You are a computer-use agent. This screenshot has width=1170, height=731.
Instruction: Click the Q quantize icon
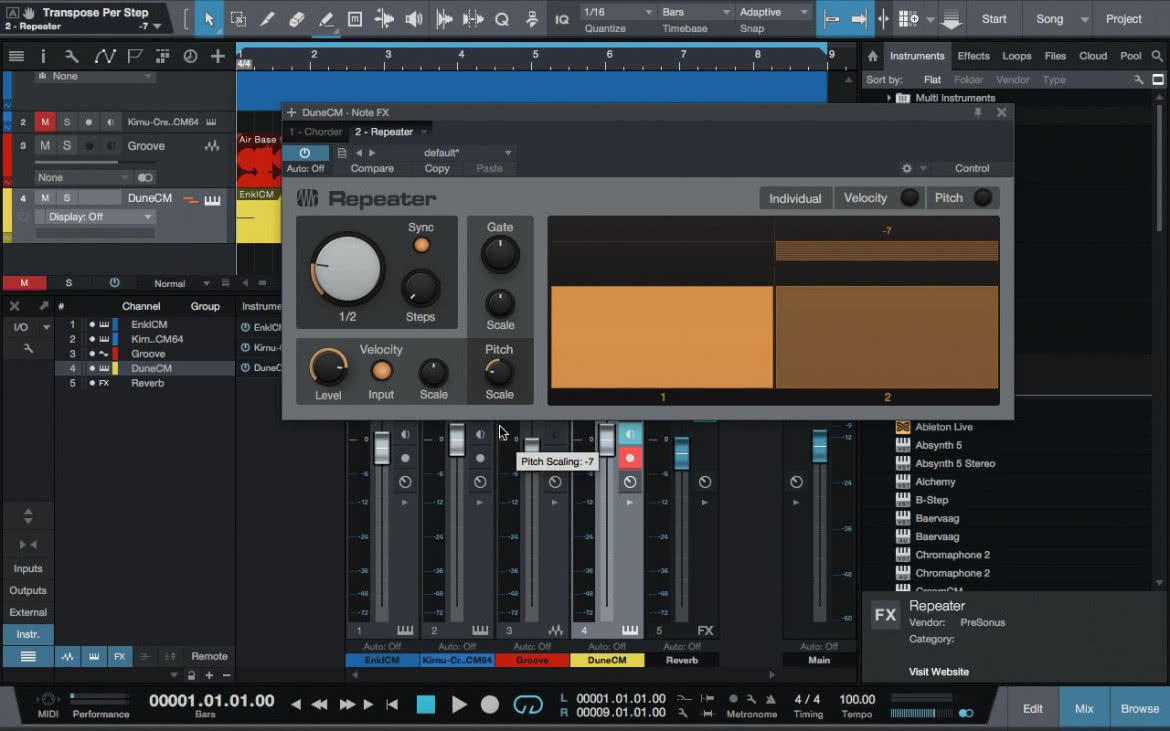pos(502,19)
